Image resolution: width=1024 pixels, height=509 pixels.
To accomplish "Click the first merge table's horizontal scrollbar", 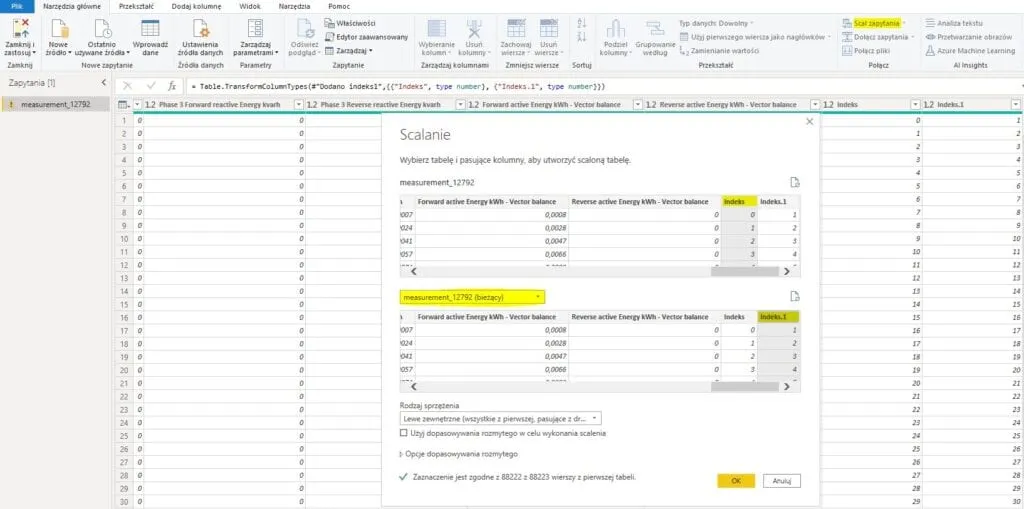I will pyautogui.click(x=745, y=272).
